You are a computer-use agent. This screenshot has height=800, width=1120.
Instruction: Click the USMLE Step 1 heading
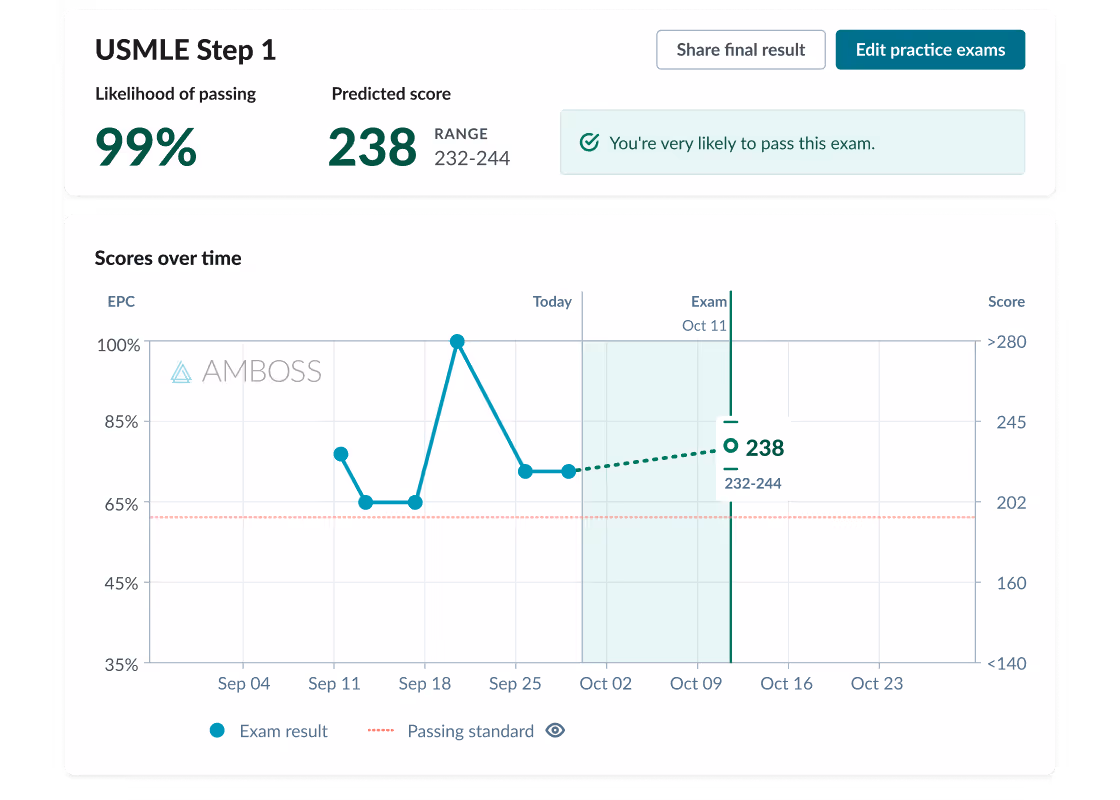[x=186, y=50]
